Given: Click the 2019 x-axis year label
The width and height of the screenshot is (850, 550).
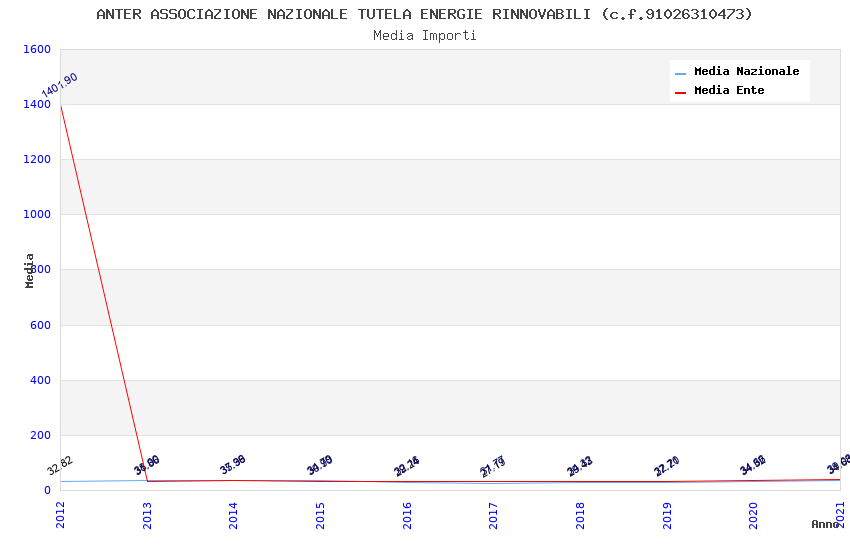Looking at the screenshot, I should point(667,515).
